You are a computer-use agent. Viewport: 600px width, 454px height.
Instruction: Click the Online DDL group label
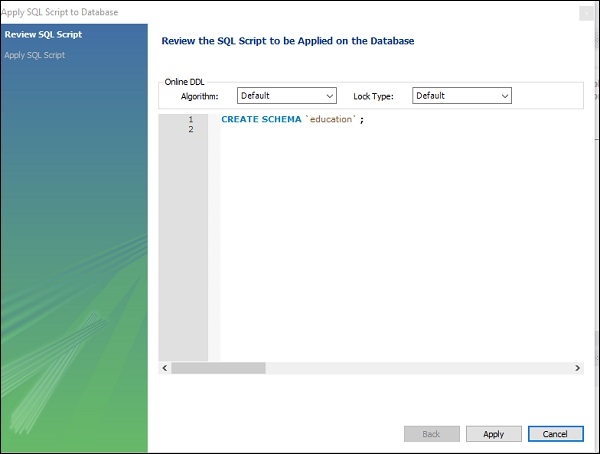pos(184,82)
